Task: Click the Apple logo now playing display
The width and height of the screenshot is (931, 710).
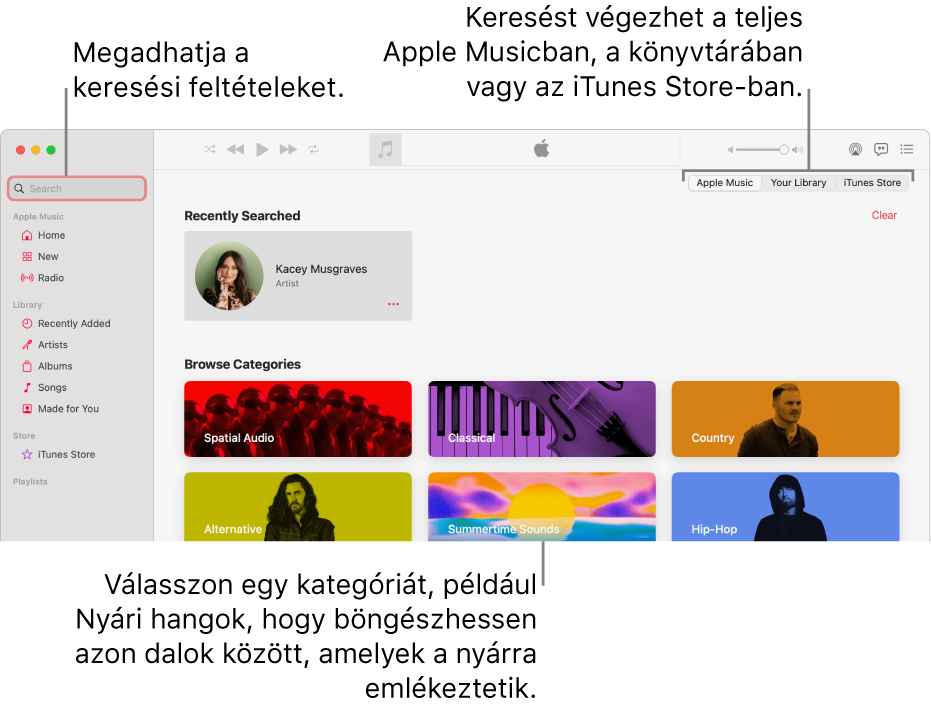Action: [541, 149]
